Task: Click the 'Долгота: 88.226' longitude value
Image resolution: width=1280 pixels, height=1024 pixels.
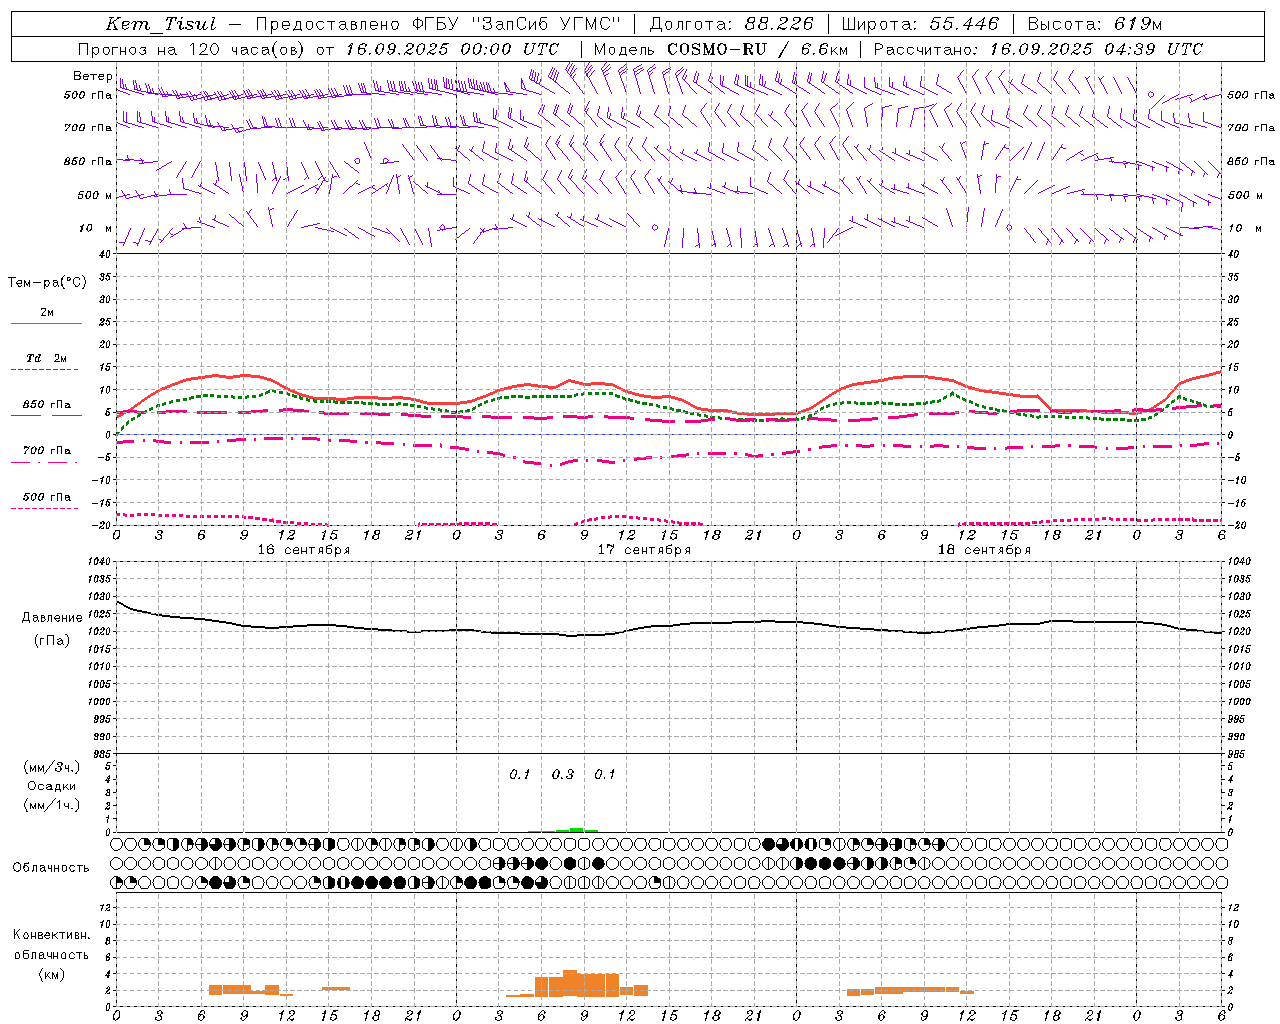Action: [732, 24]
